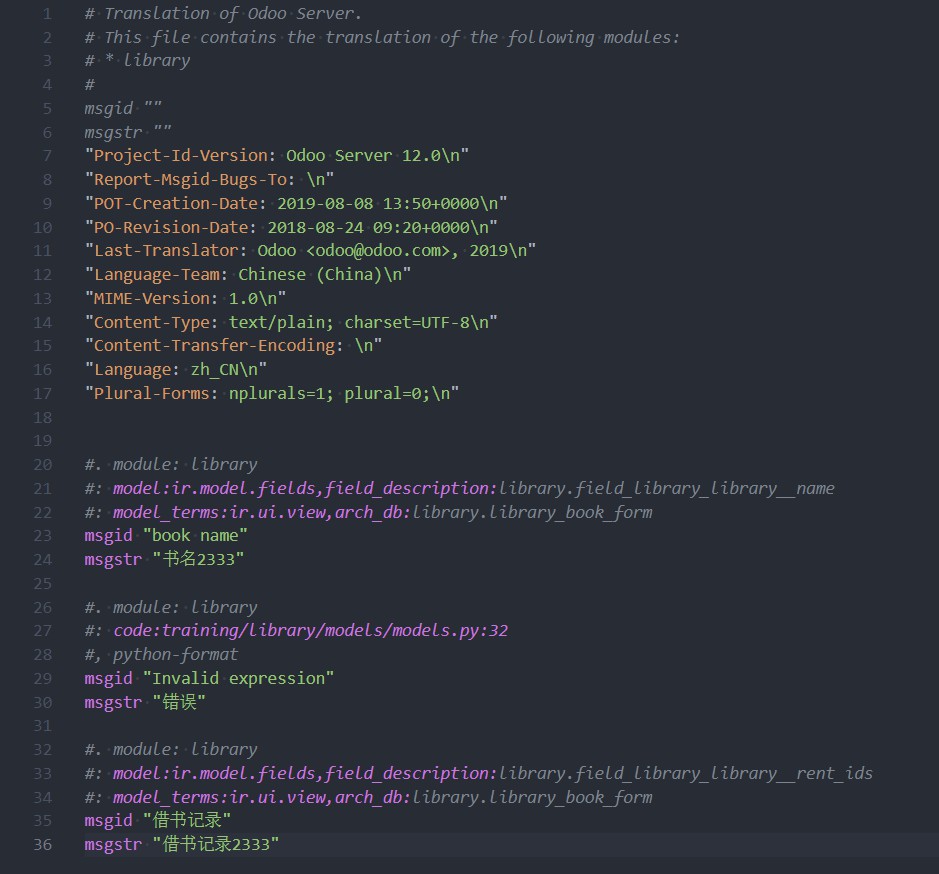Click 'Language: zh_CN' header line
The image size is (939, 874).
click(x=175, y=370)
